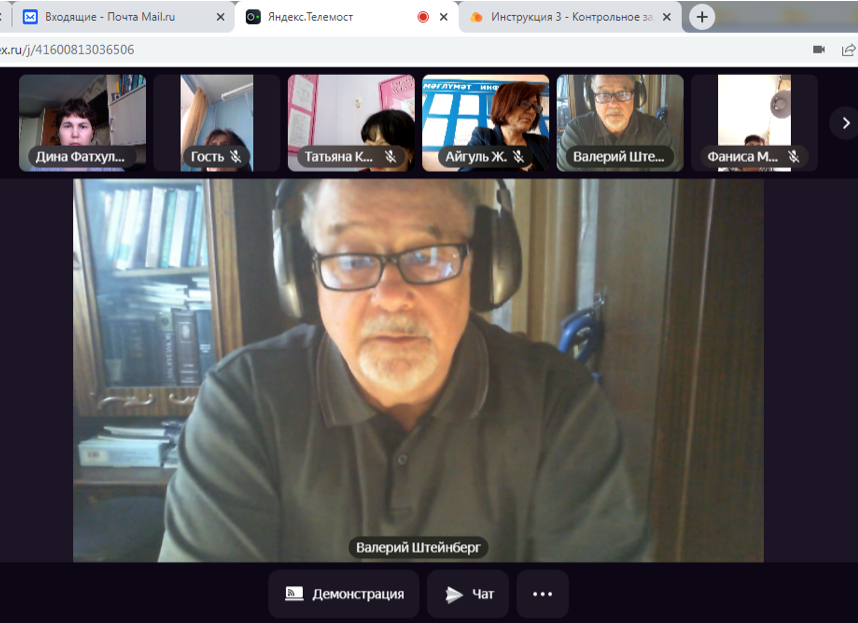Click the camera icon in the address bar
858x623 pixels.
click(819, 49)
